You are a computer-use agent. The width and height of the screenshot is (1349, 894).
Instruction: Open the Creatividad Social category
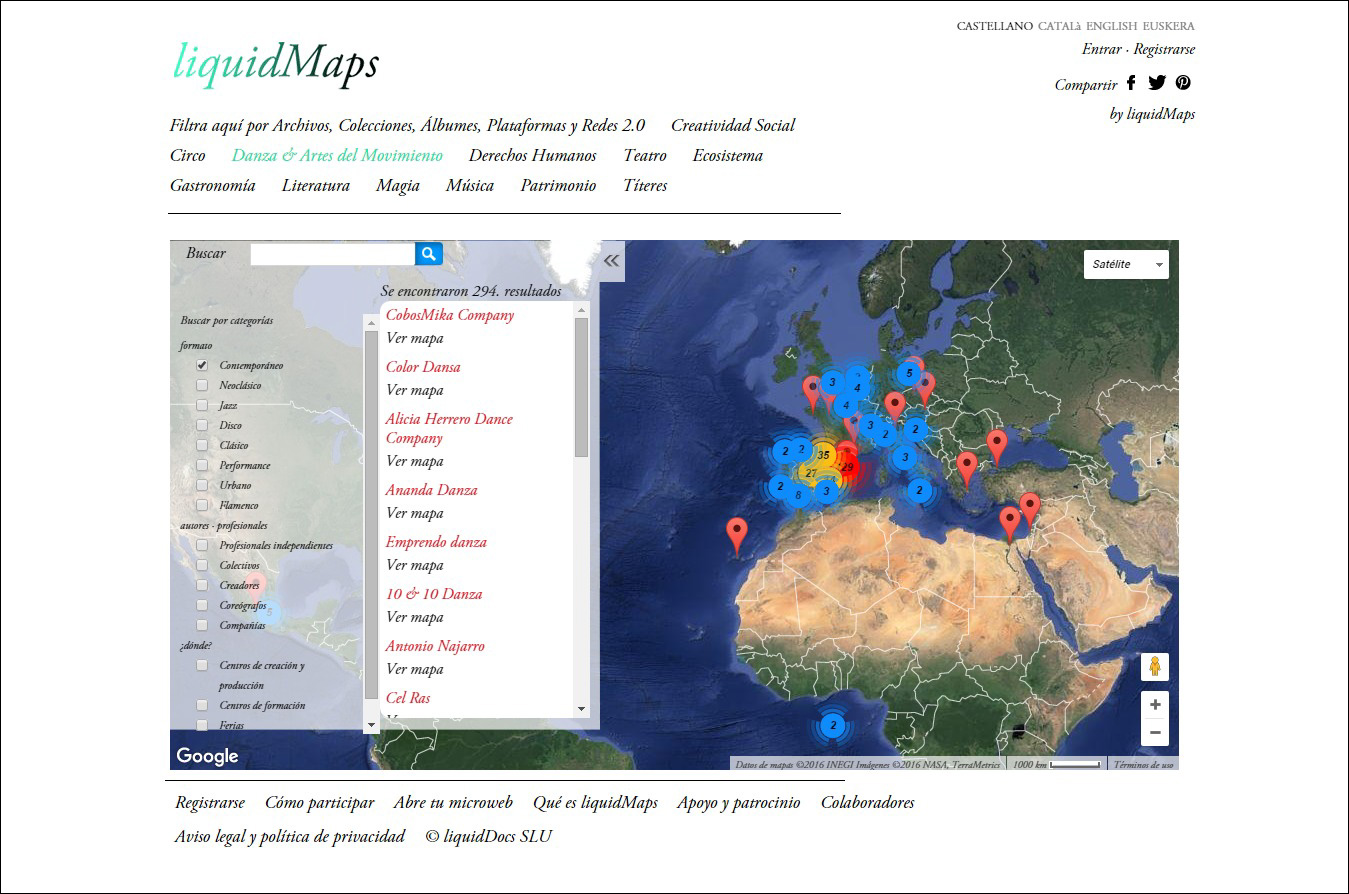coord(733,125)
